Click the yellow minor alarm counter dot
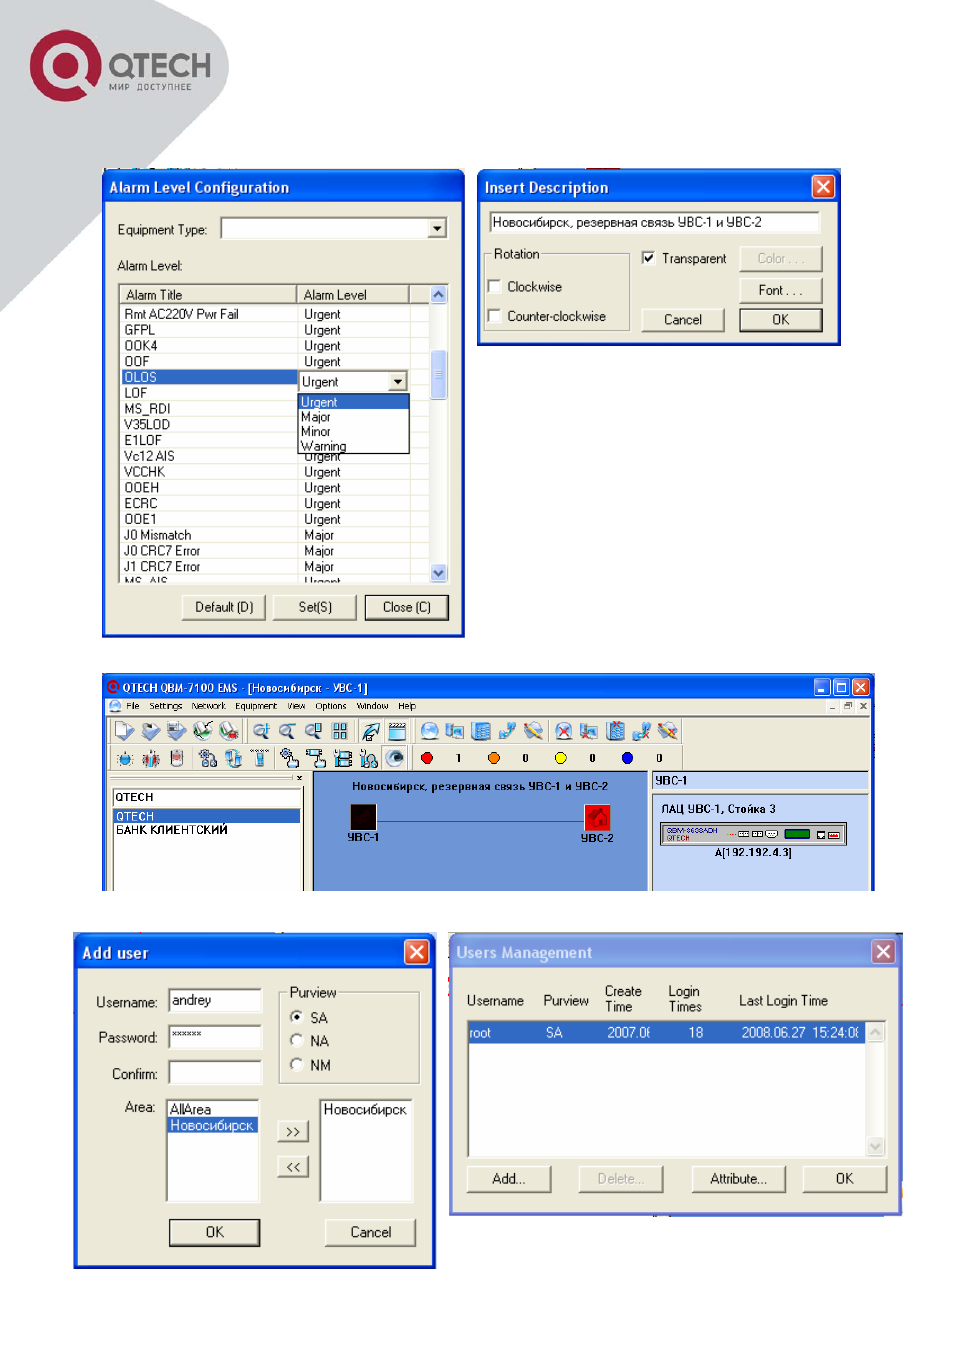954x1350 pixels. (560, 758)
